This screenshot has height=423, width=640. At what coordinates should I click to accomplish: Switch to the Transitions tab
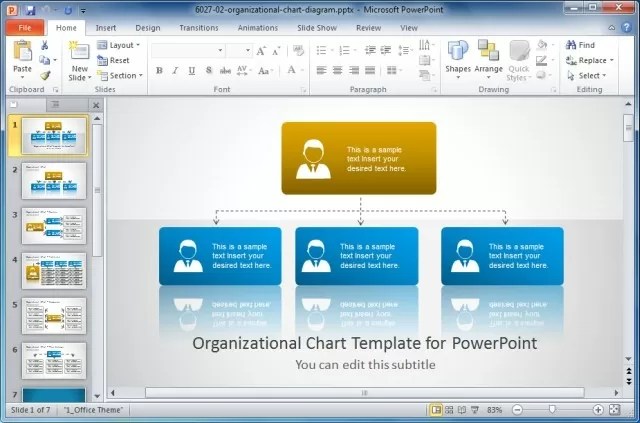(x=199, y=28)
